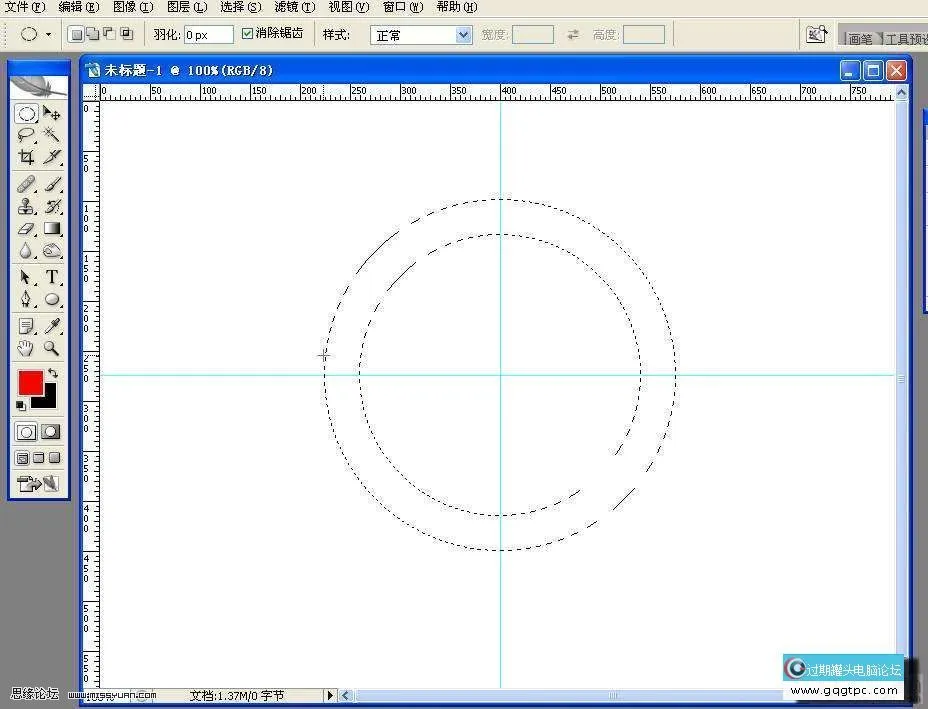This screenshot has height=709, width=928.
Task: Click the 画笔 palette tab
Action: [859, 39]
